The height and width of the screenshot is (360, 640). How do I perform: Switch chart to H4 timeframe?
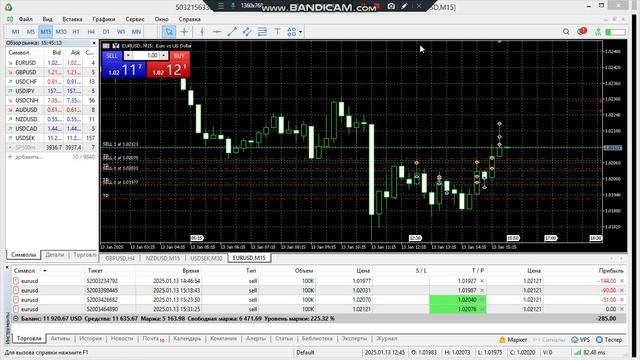[x=91, y=31]
